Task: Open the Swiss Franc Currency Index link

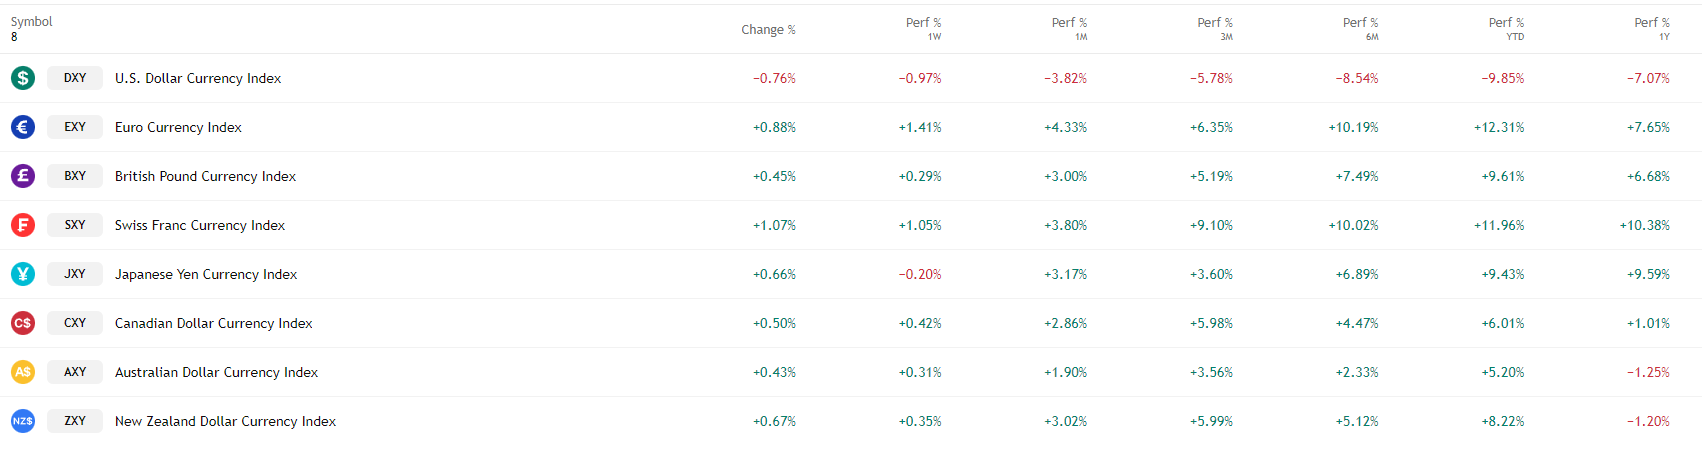Action: [x=200, y=225]
